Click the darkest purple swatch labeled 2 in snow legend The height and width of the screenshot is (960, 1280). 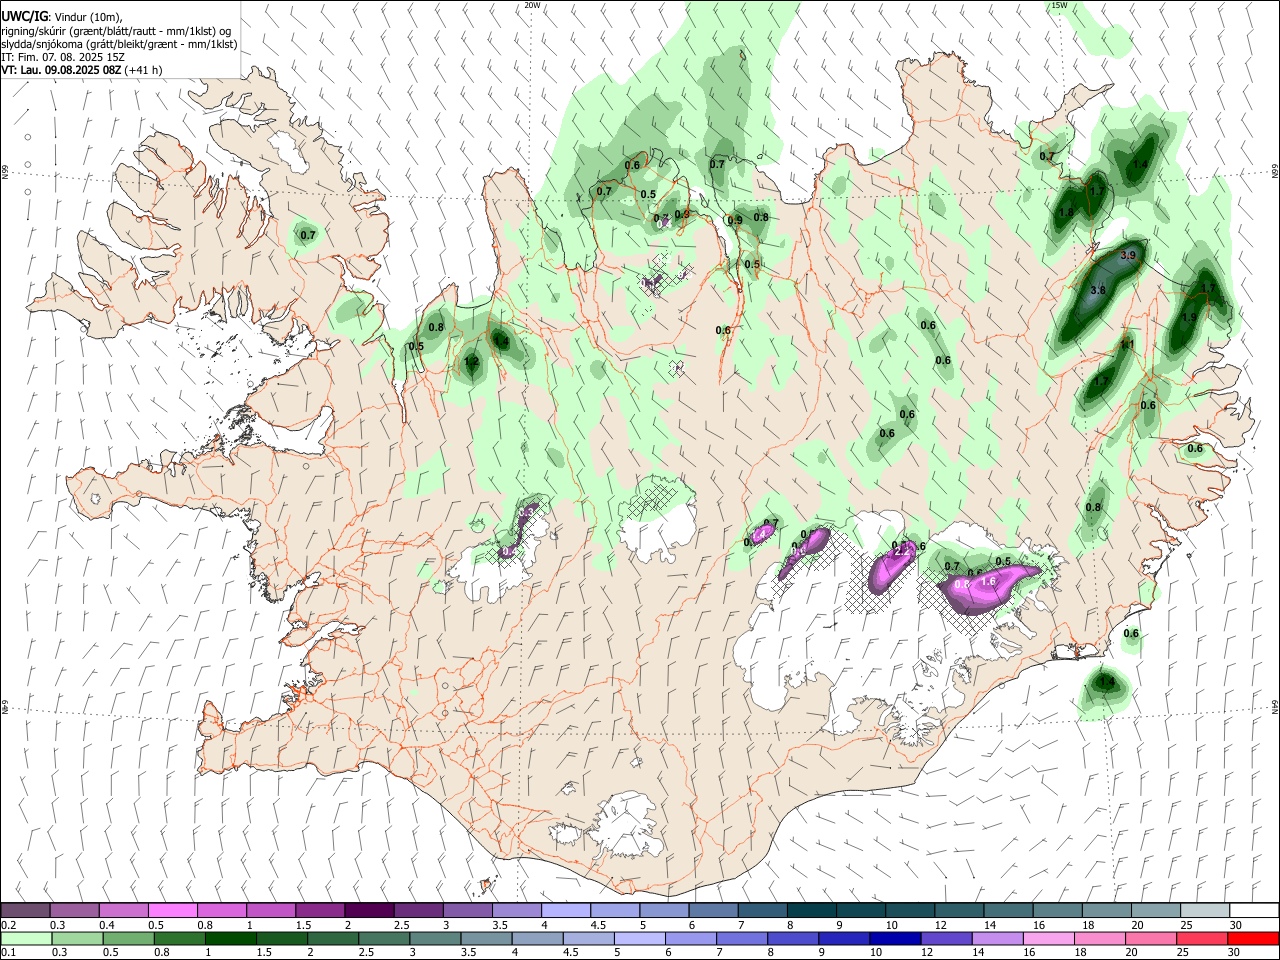[x=369, y=910]
